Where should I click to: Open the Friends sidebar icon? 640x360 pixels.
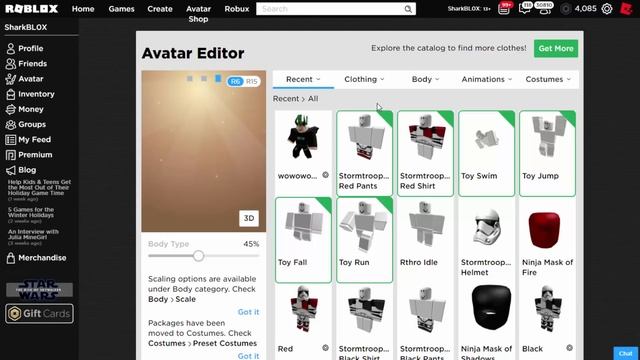11,64
